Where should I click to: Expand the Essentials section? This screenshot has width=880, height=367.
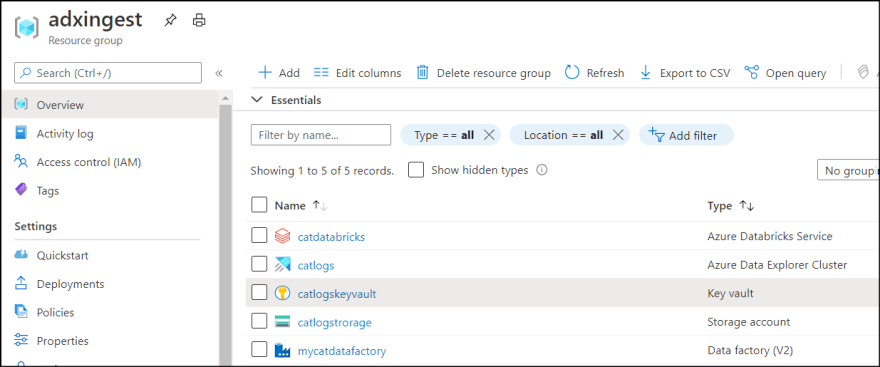coord(257,100)
